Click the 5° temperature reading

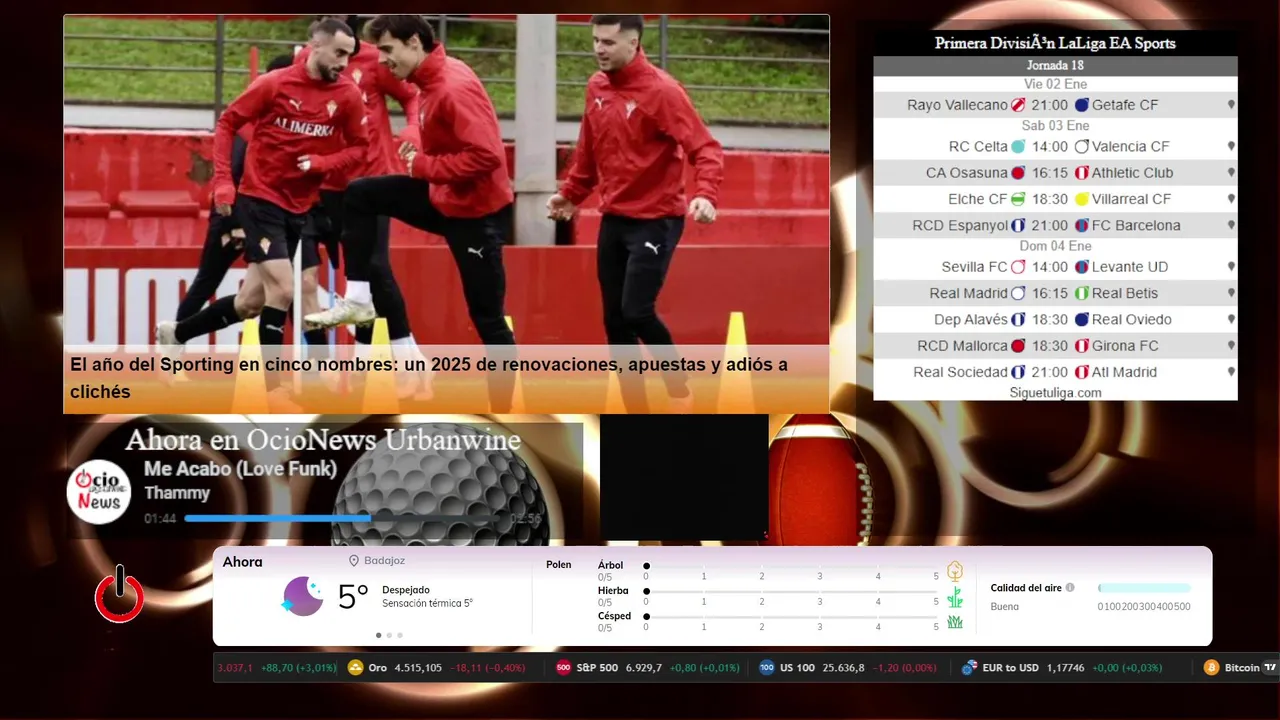pos(353,597)
